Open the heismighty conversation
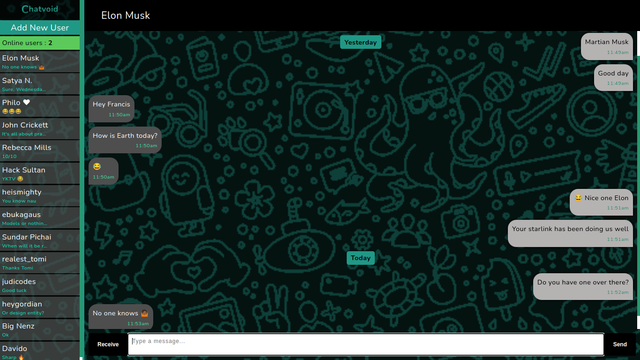Viewport: 640px width, 360px height. click(40, 196)
